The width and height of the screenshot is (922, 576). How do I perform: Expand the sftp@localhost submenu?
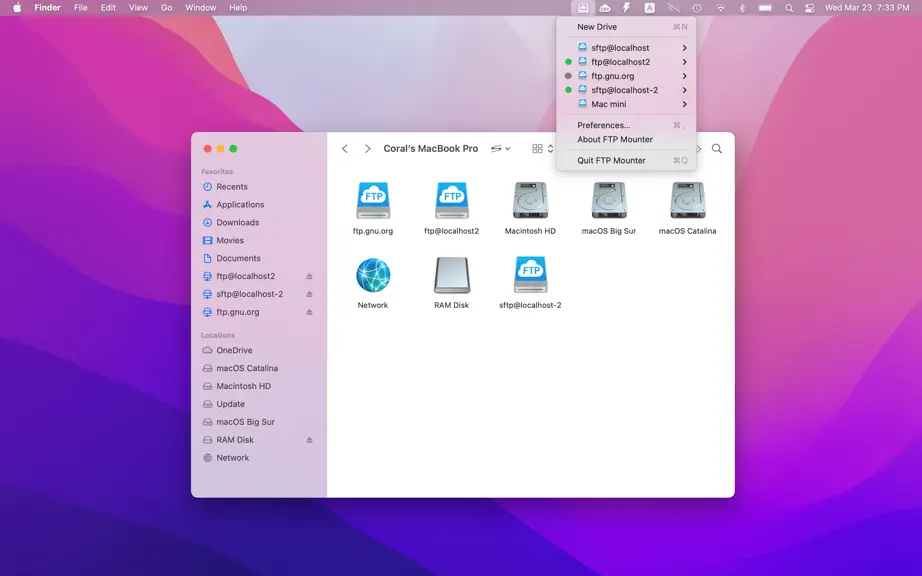(x=684, y=48)
